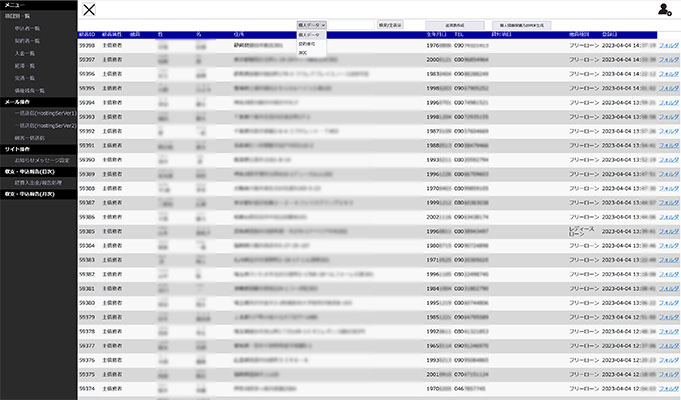Click the search keyword input field
Viewport: 681px width, 400px height.
349,23
